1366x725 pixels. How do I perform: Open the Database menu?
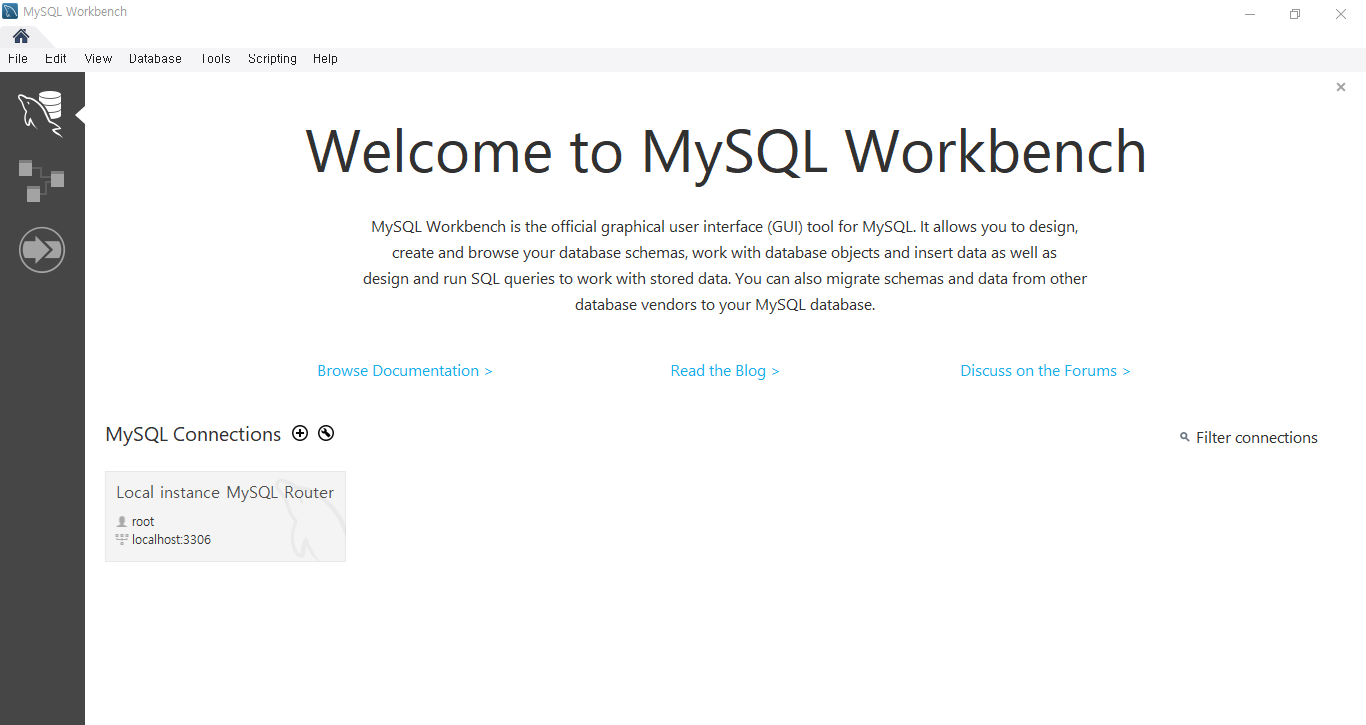click(x=155, y=59)
